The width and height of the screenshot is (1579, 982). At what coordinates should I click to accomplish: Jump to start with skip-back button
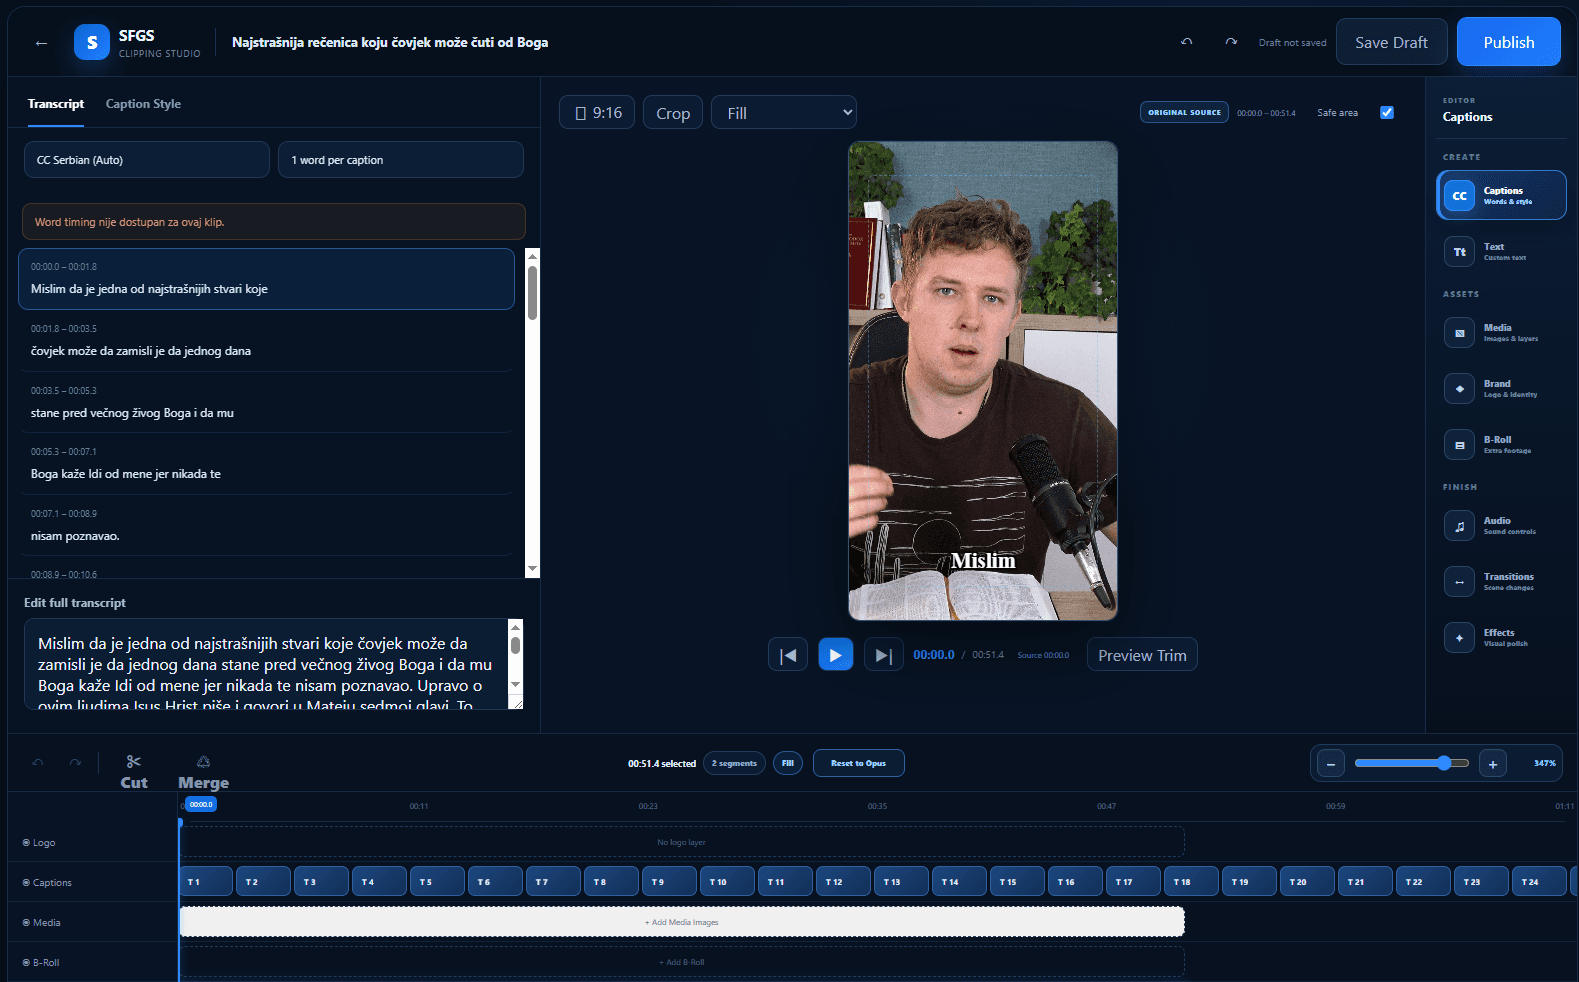pyautogui.click(x=788, y=655)
